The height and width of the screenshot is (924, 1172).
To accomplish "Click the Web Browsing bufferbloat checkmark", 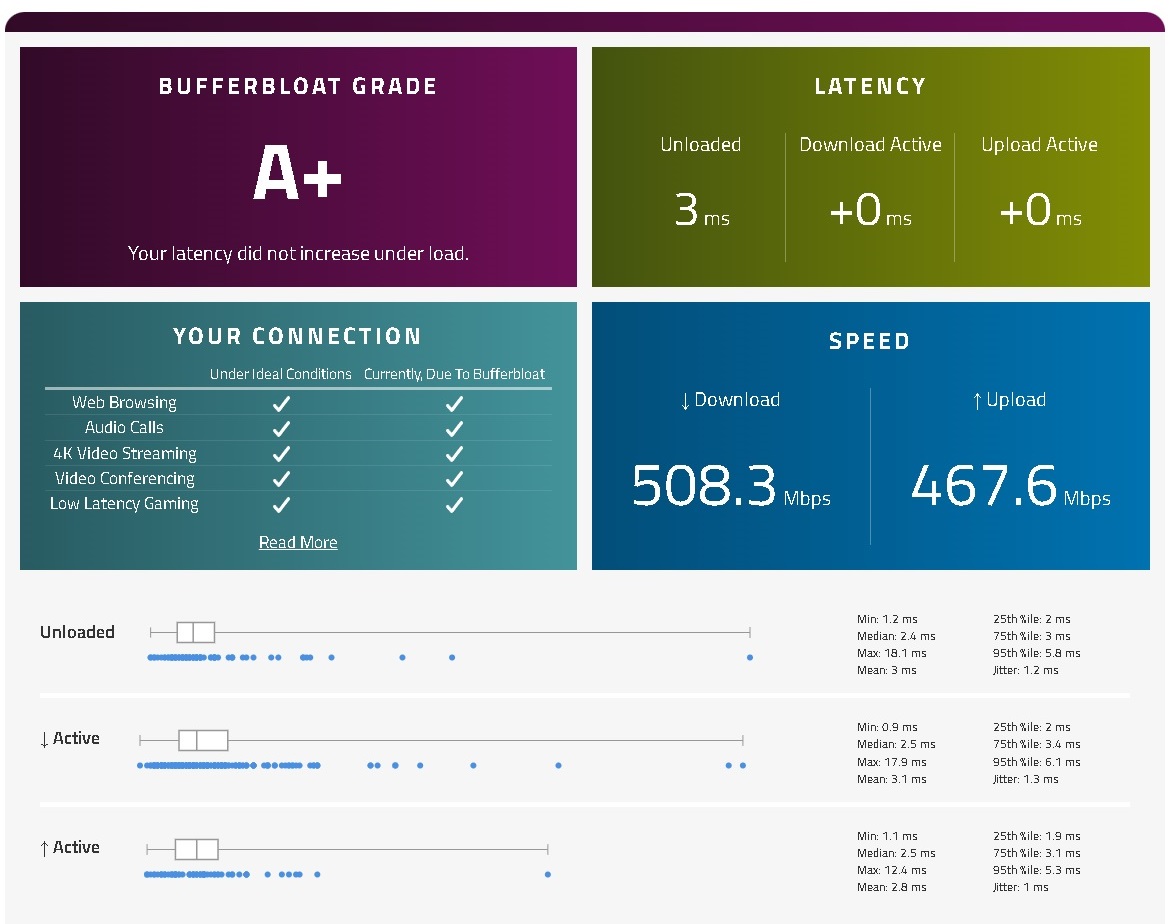I will click(454, 404).
